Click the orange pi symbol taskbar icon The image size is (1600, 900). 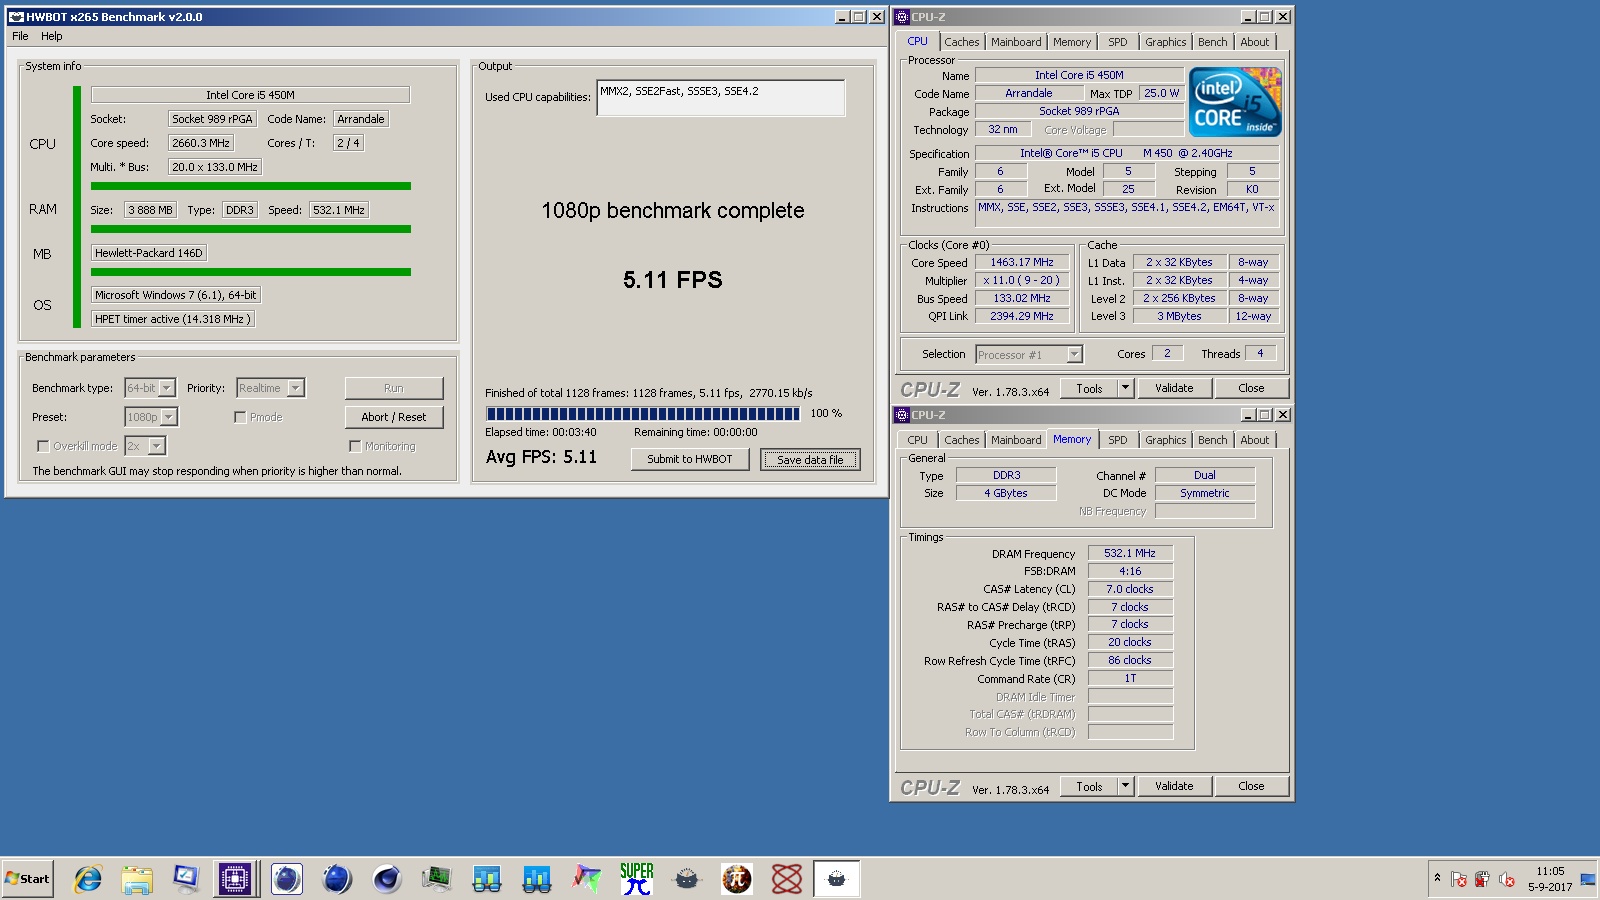(x=737, y=879)
